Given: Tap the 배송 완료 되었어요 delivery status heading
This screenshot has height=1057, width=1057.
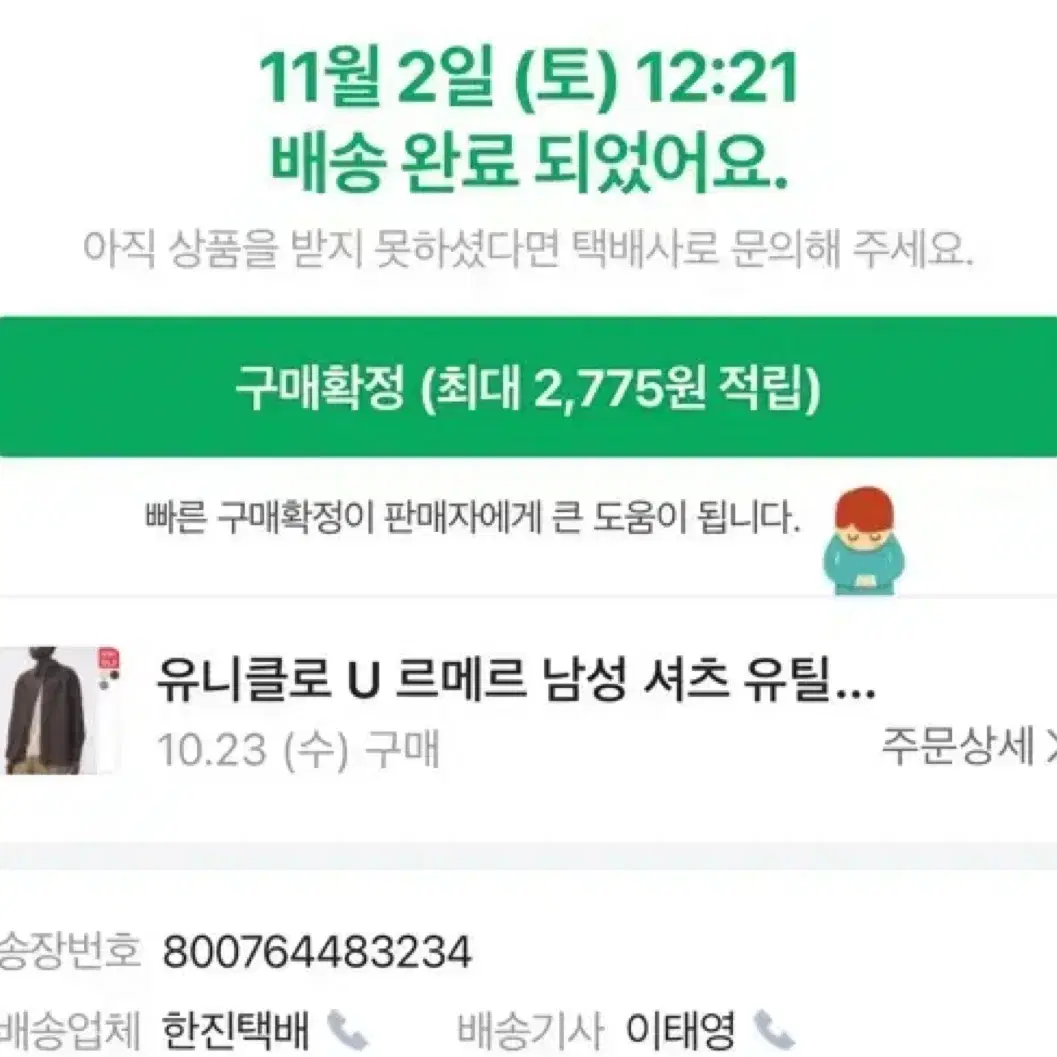Looking at the screenshot, I should pos(528,162).
